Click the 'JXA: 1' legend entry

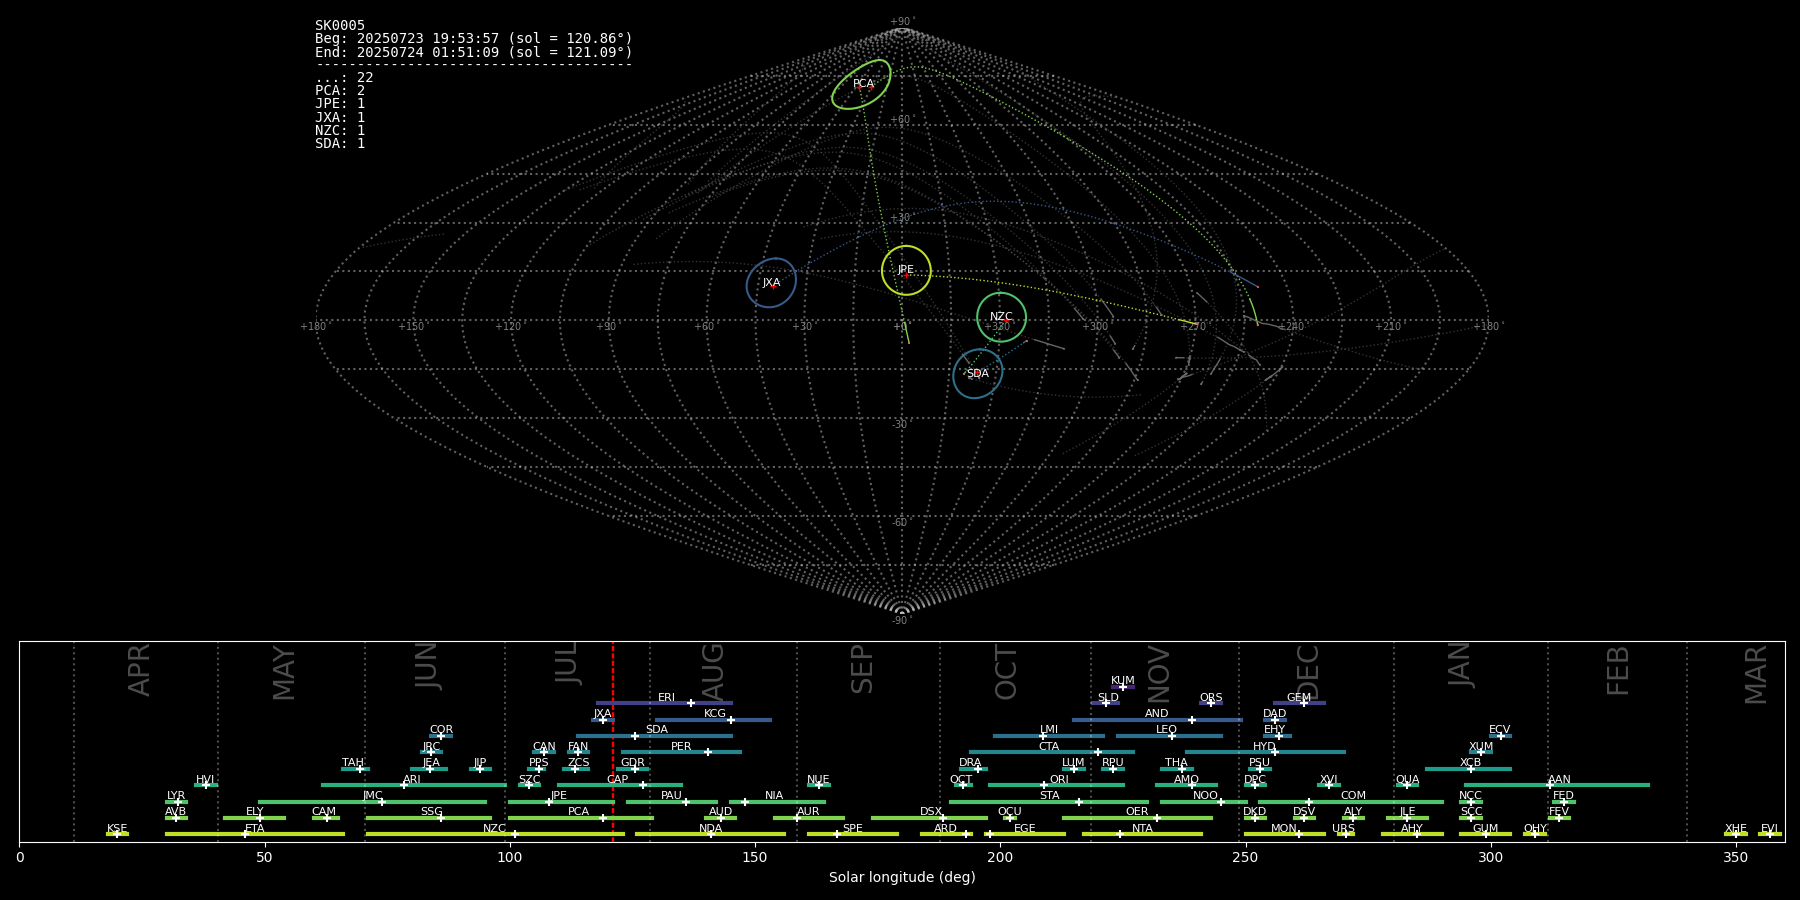click(x=340, y=118)
